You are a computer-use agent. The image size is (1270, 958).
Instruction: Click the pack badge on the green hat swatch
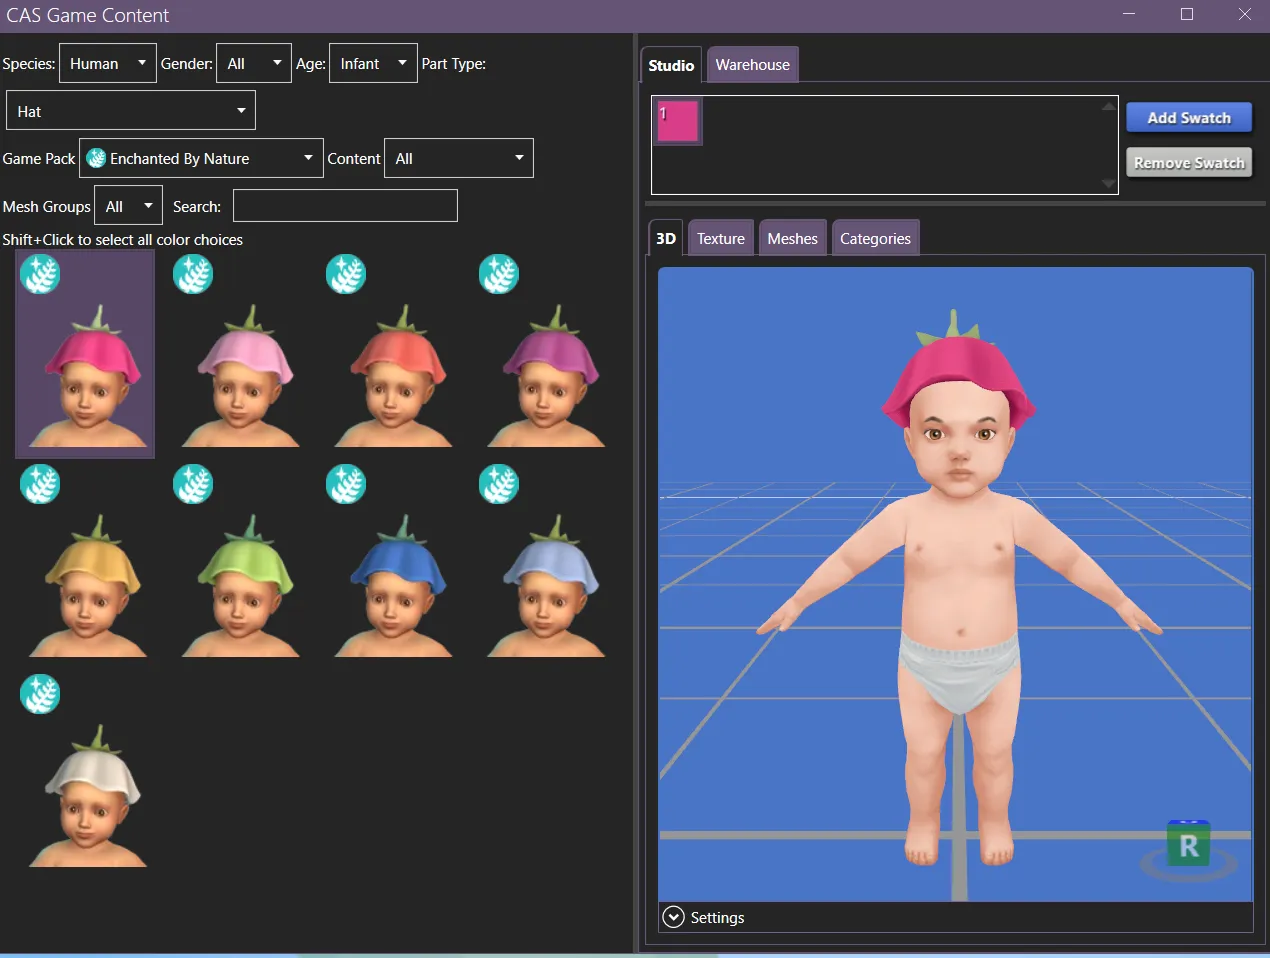tap(193, 484)
